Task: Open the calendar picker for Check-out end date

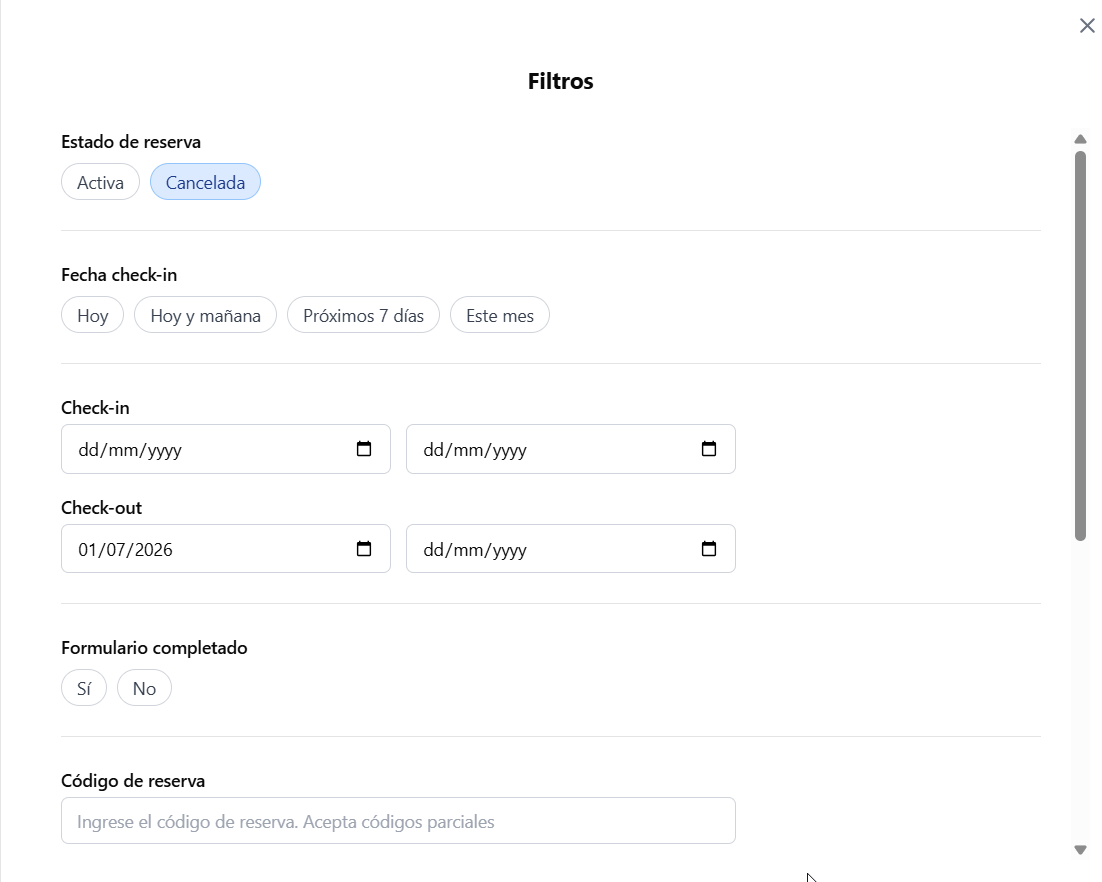Action: pyautogui.click(x=709, y=549)
